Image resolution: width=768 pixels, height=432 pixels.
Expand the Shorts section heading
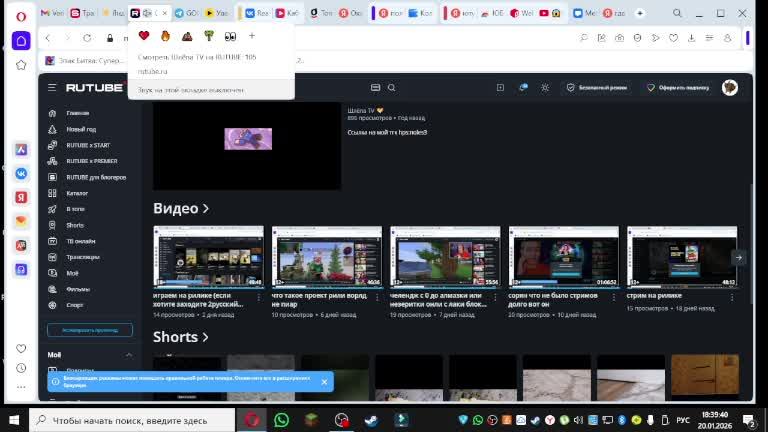181,337
